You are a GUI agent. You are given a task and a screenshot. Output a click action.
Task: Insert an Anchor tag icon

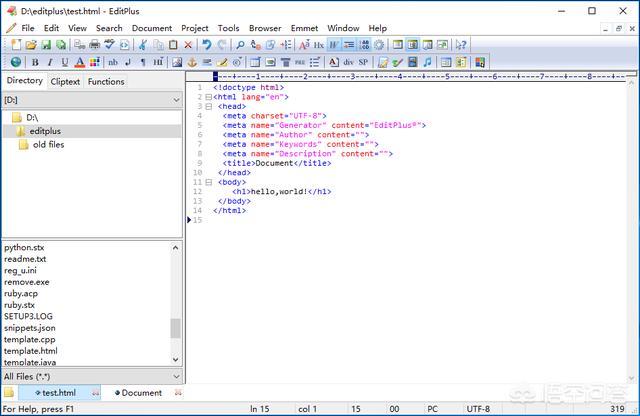pyautogui.click(x=192, y=62)
